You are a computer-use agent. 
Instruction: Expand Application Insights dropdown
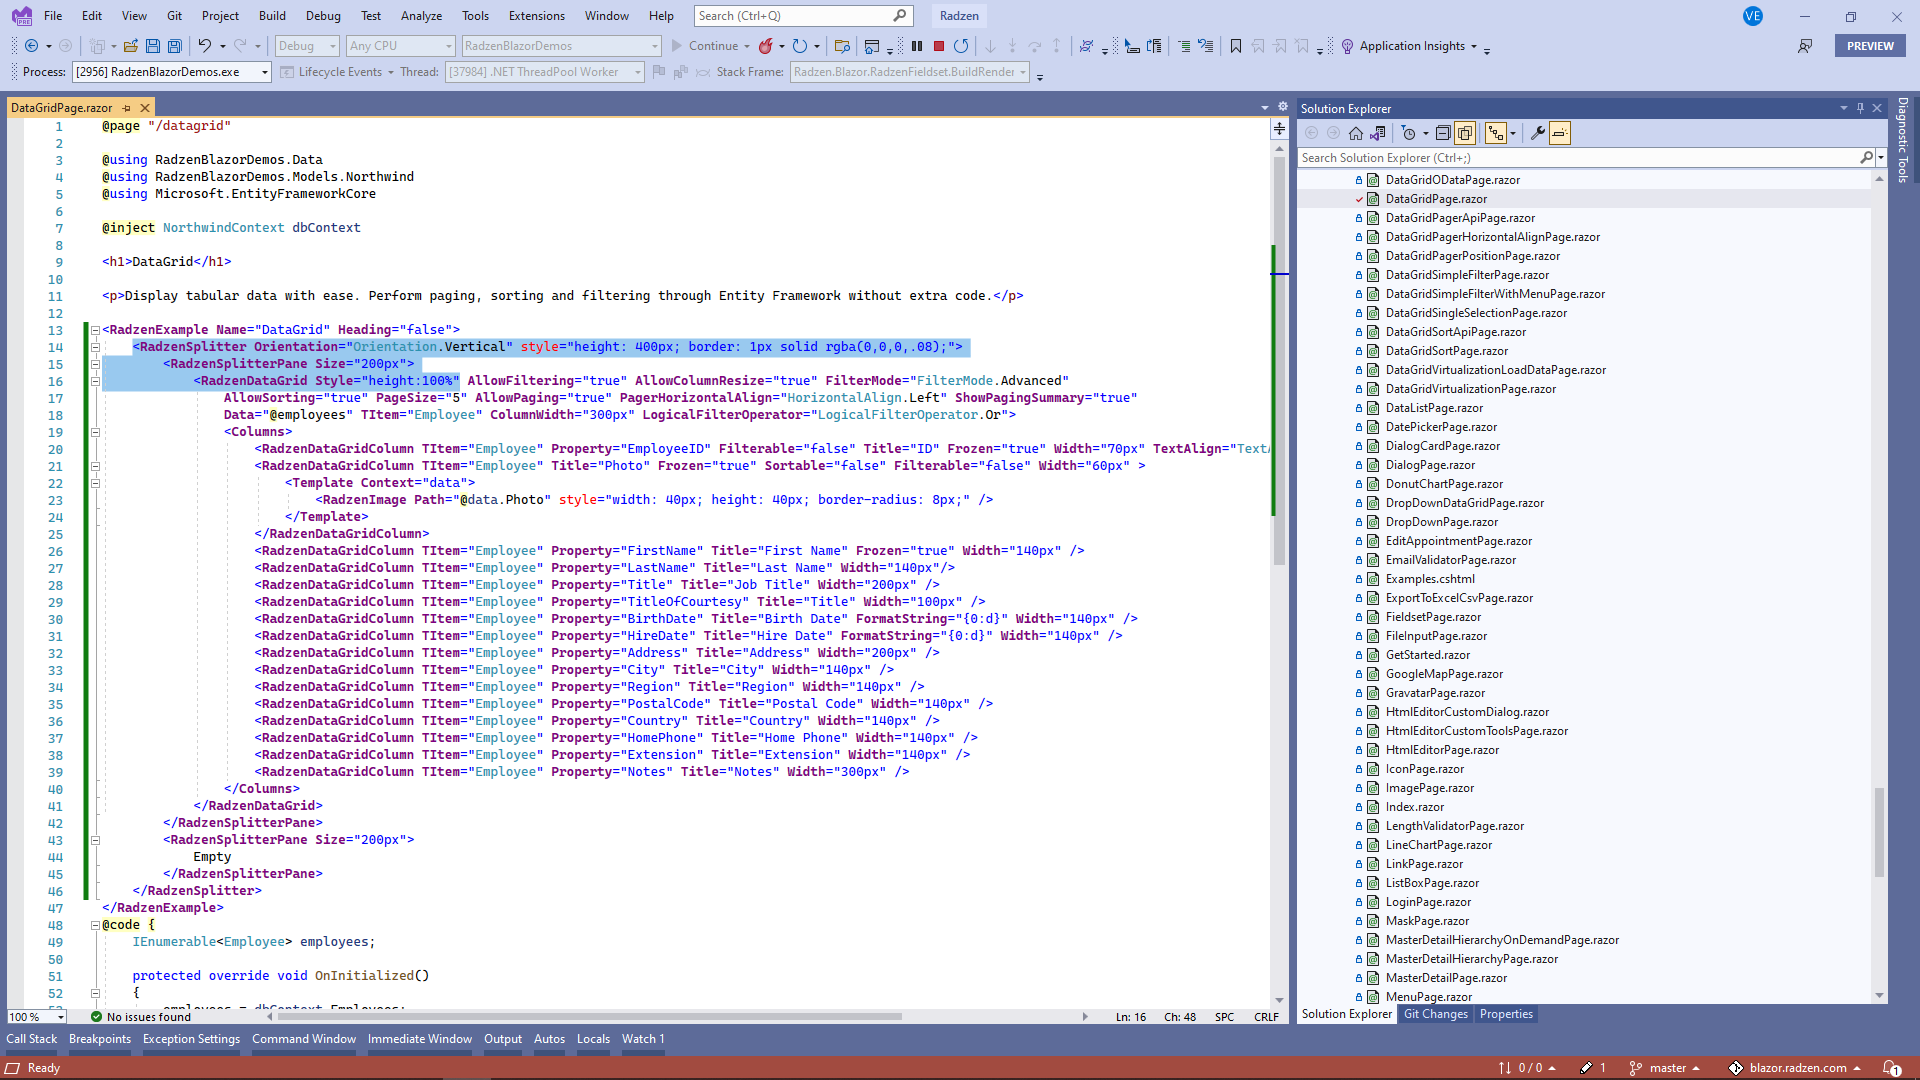(1474, 46)
